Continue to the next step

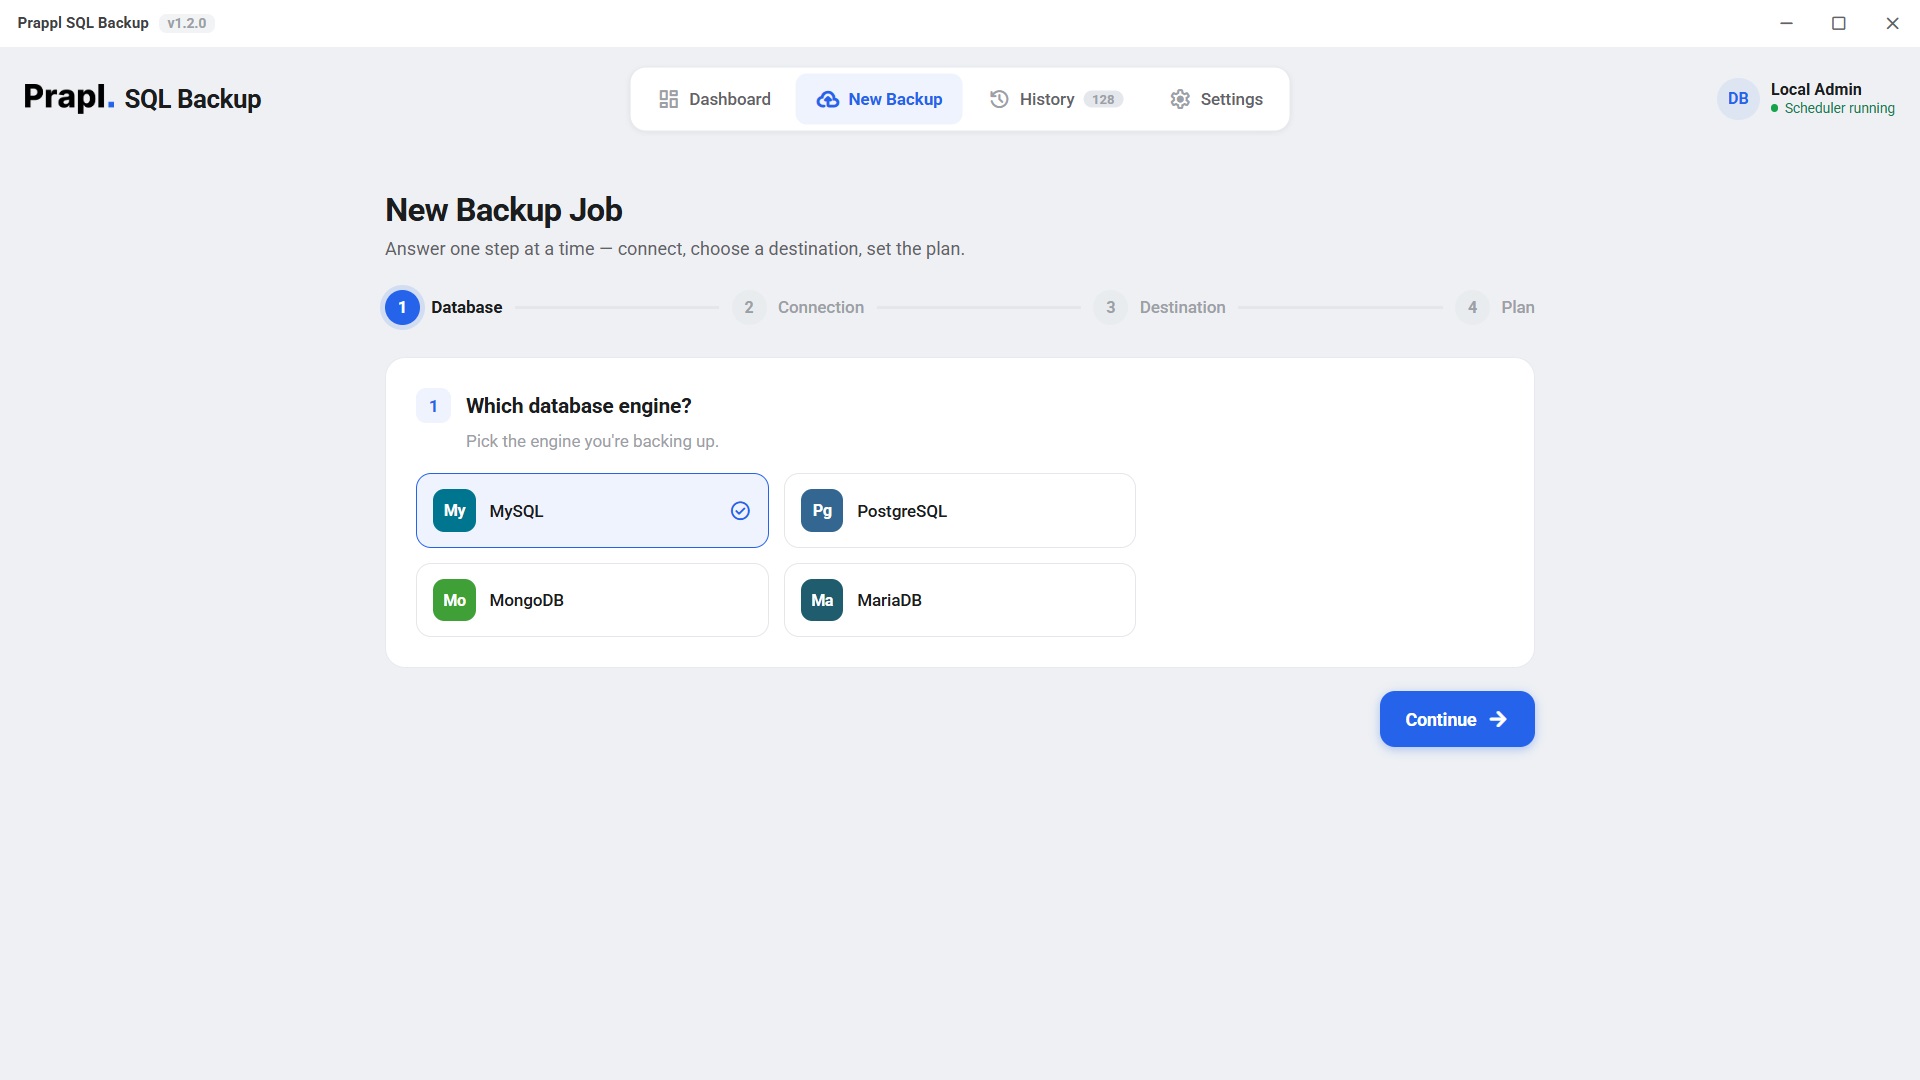click(x=1457, y=719)
